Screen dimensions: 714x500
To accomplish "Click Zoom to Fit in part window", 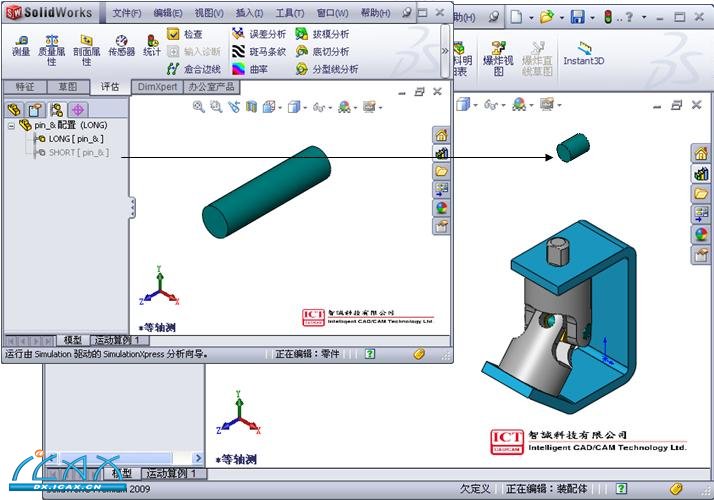I will [x=199, y=107].
